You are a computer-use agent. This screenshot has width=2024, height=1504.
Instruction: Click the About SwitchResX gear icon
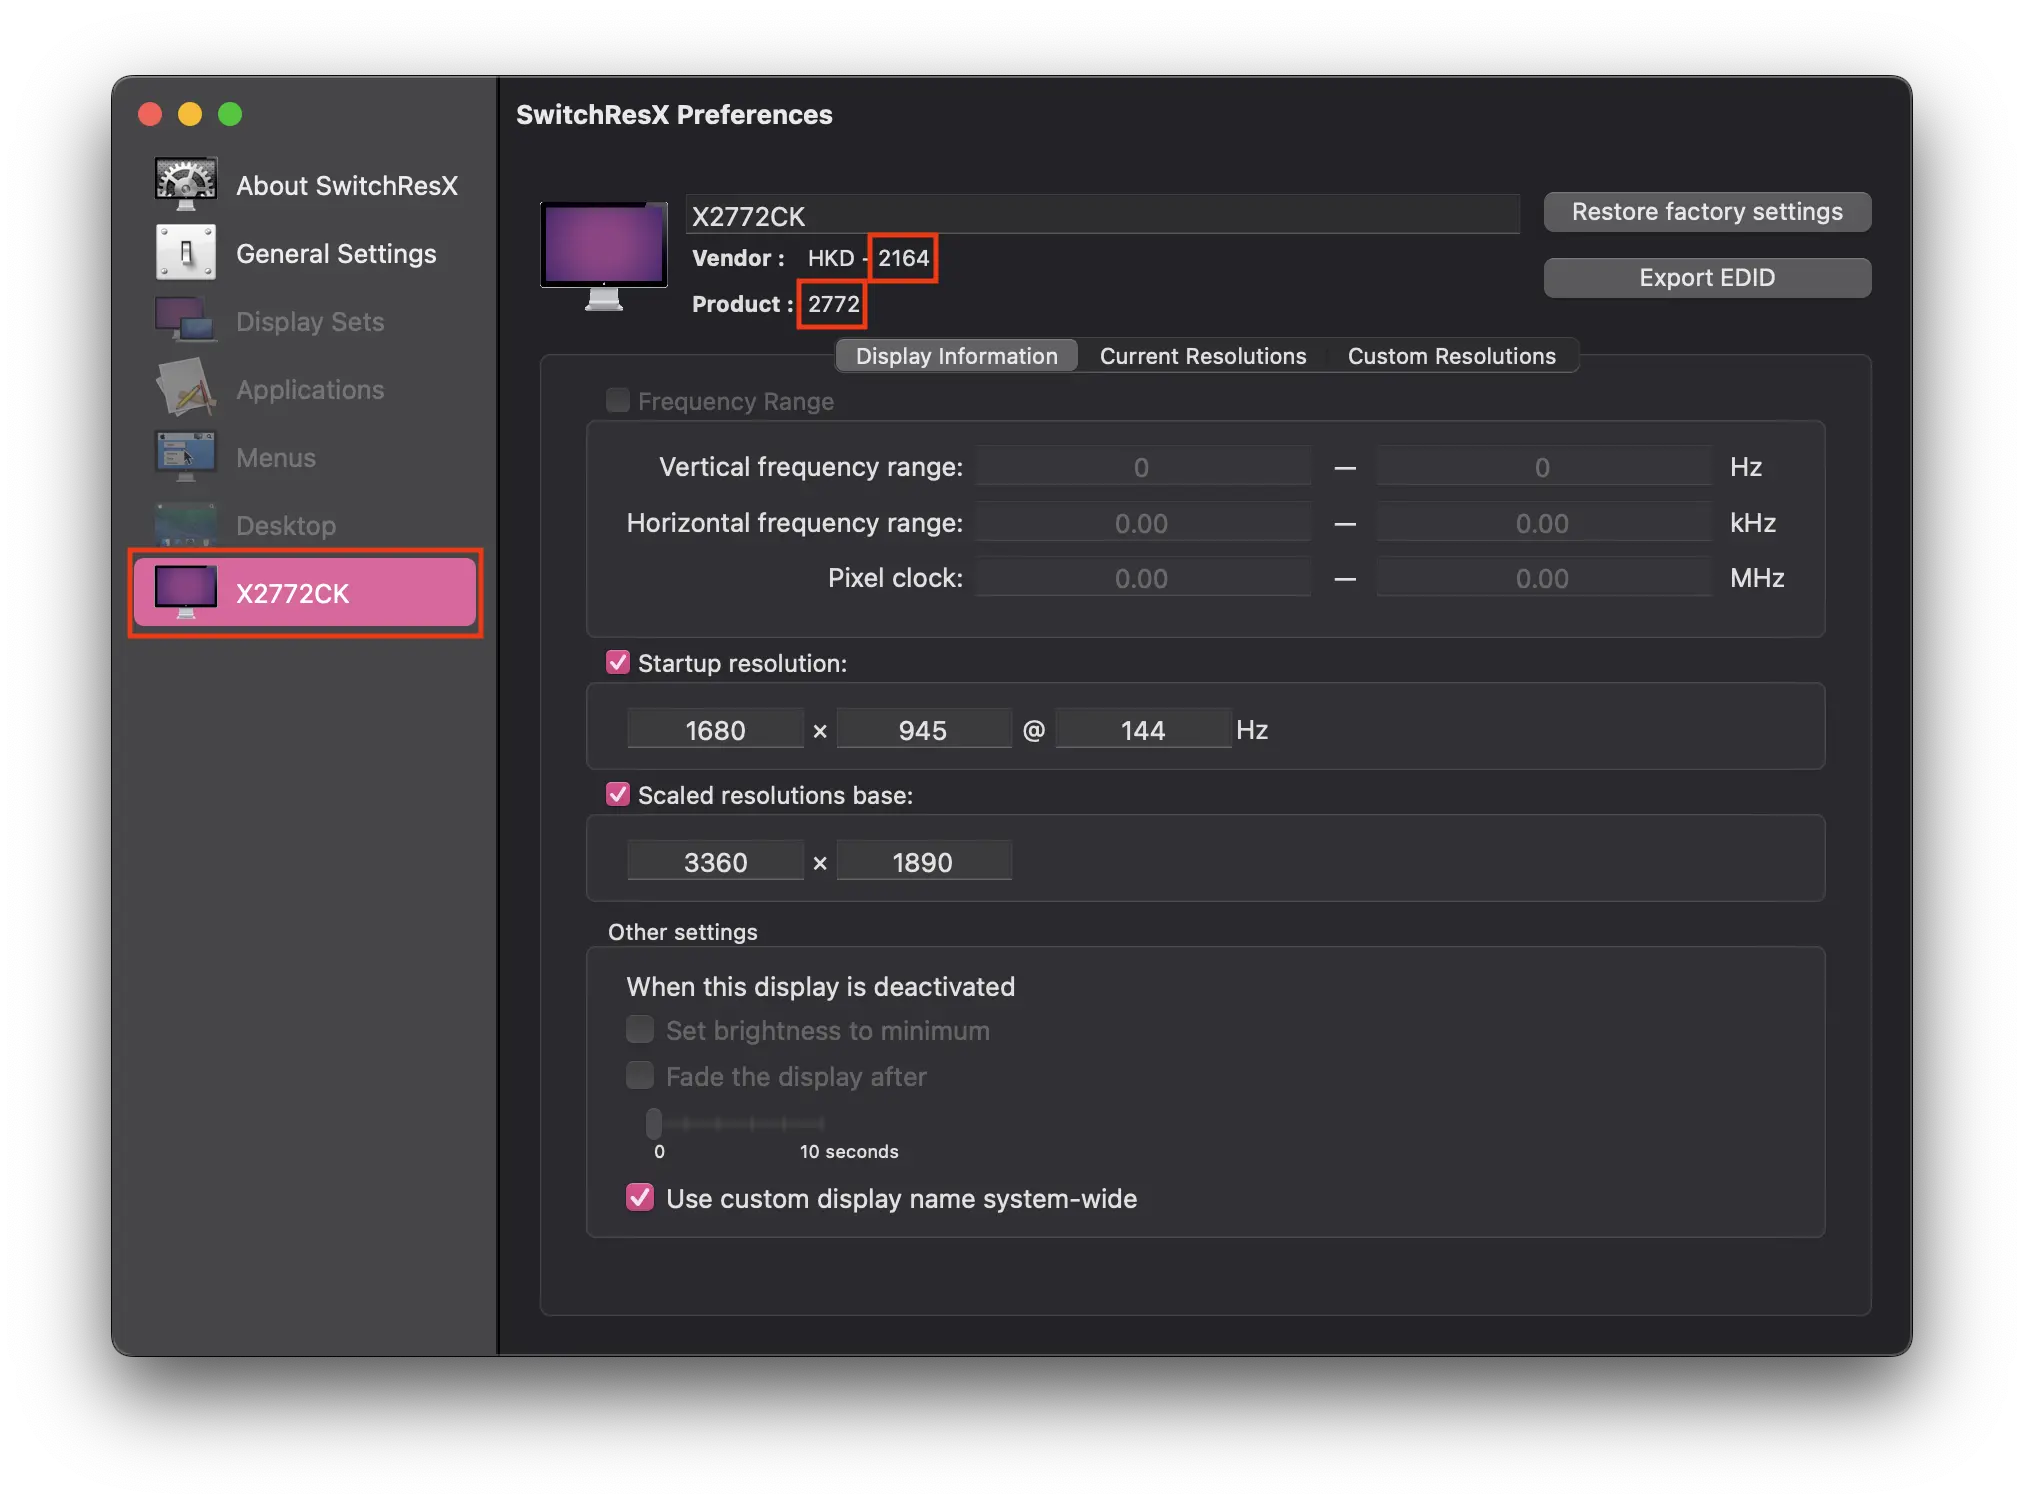click(186, 184)
